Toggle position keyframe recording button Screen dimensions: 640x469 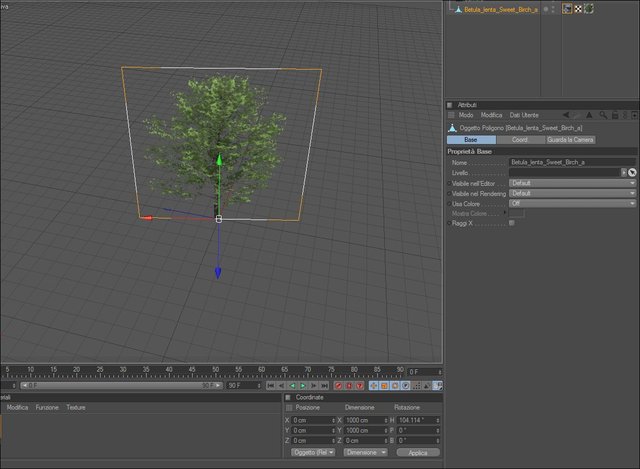373,385
